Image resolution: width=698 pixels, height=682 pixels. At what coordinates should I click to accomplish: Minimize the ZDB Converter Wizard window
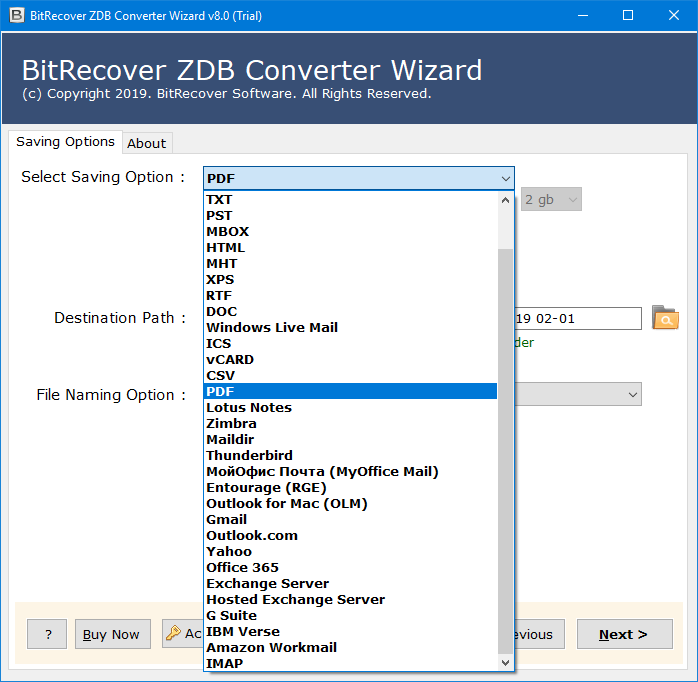[583, 16]
